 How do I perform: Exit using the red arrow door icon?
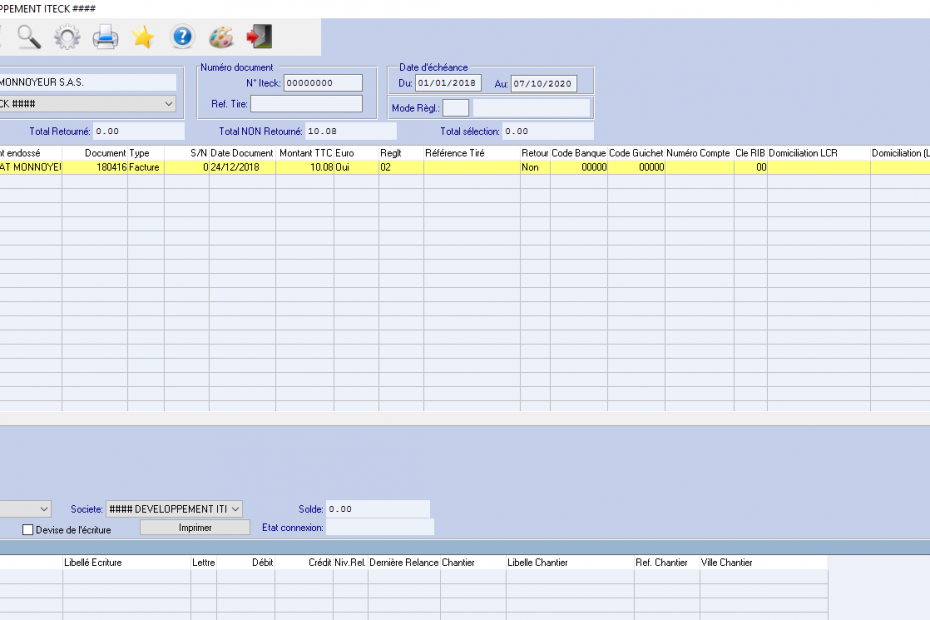pos(259,37)
